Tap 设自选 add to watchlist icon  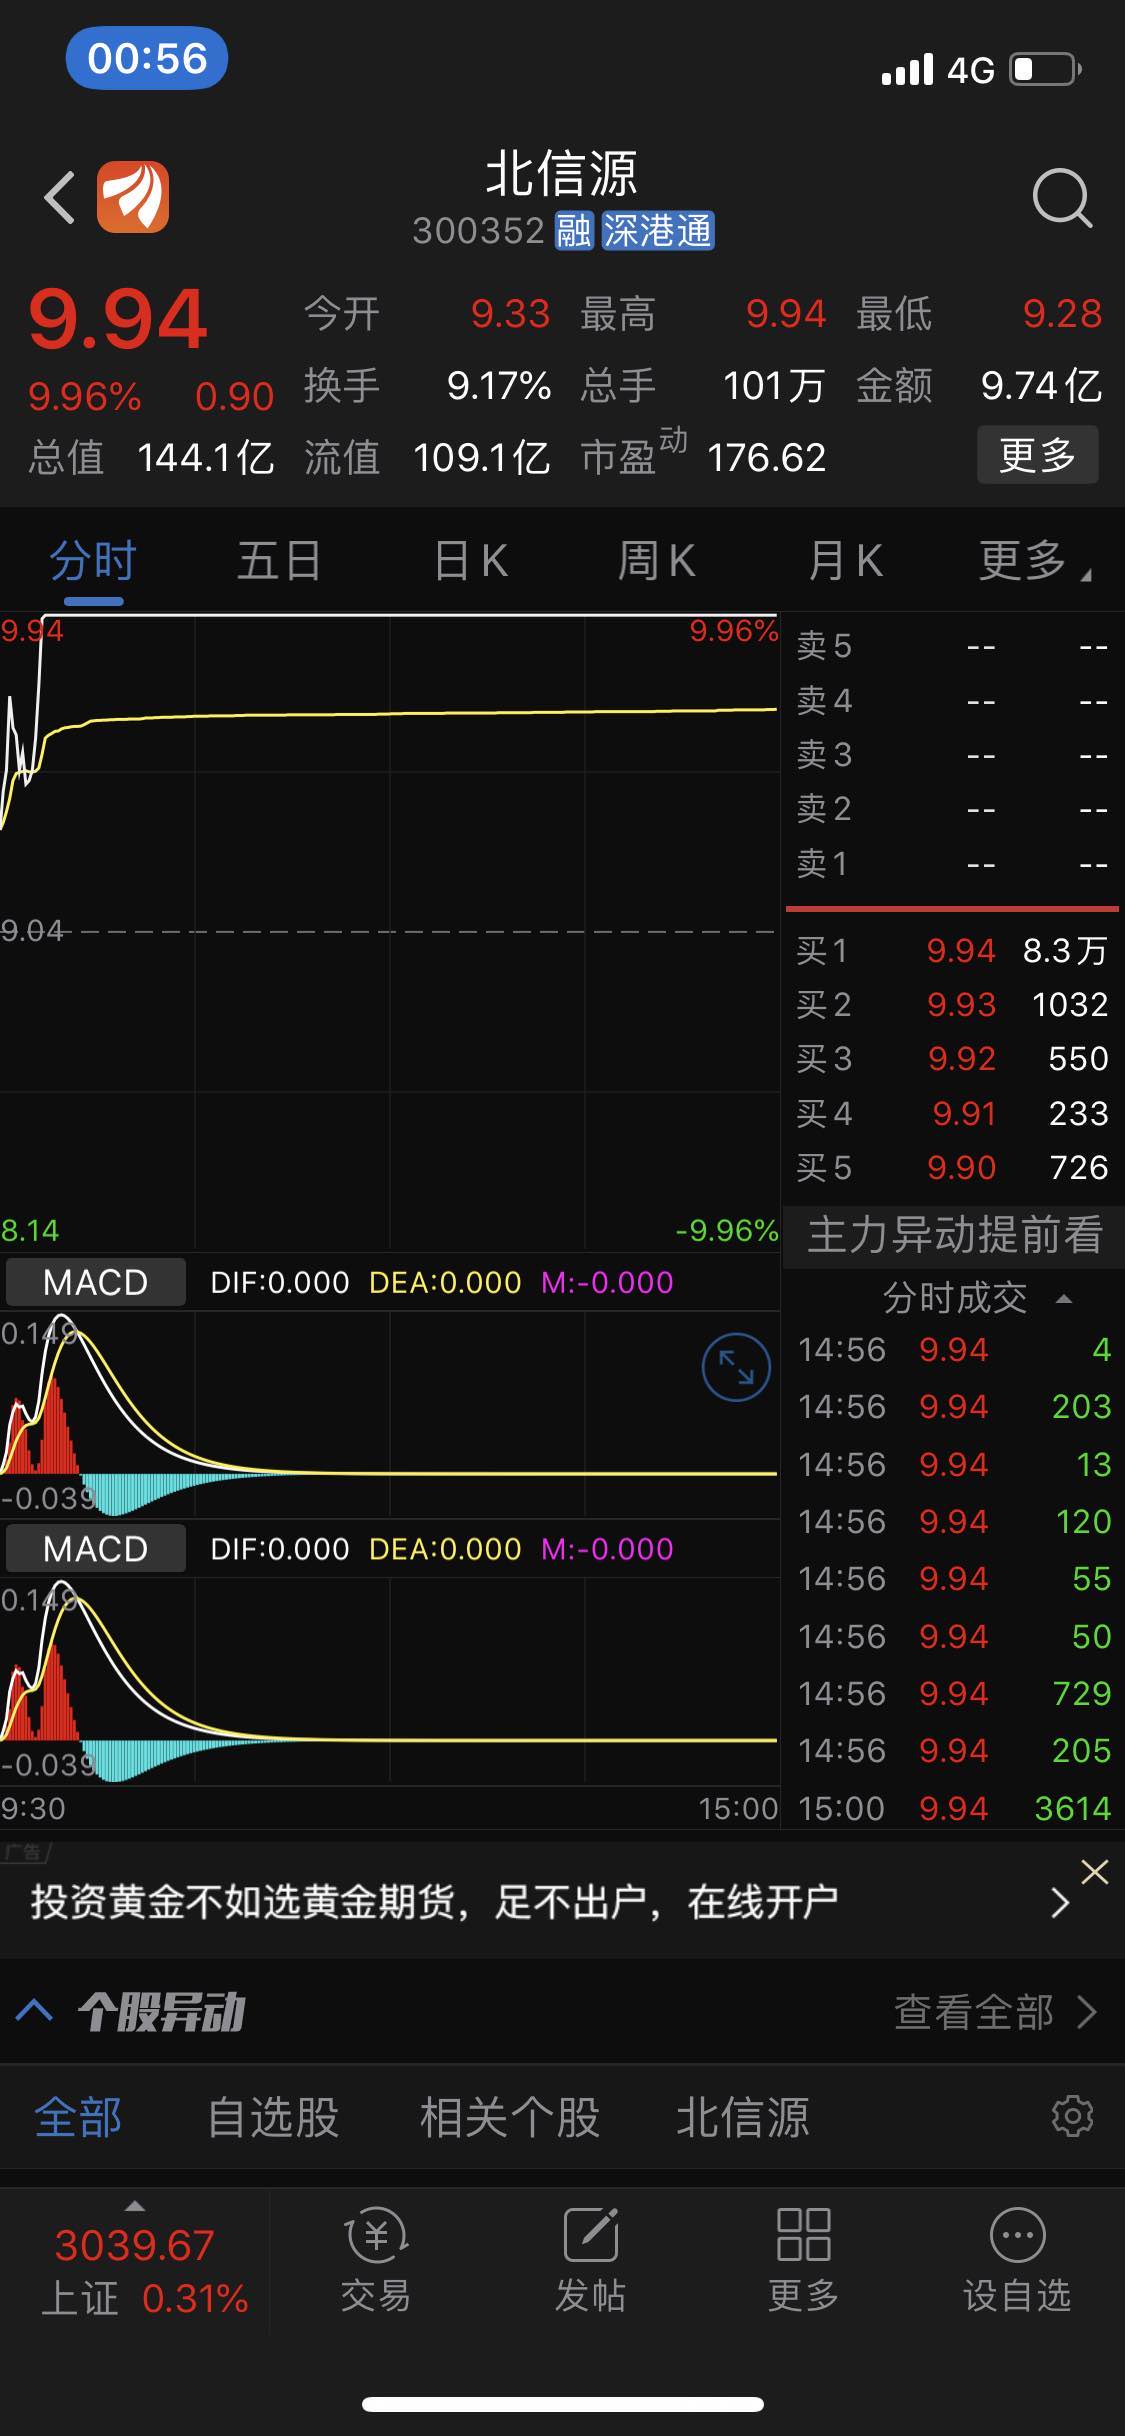[1017, 2261]
